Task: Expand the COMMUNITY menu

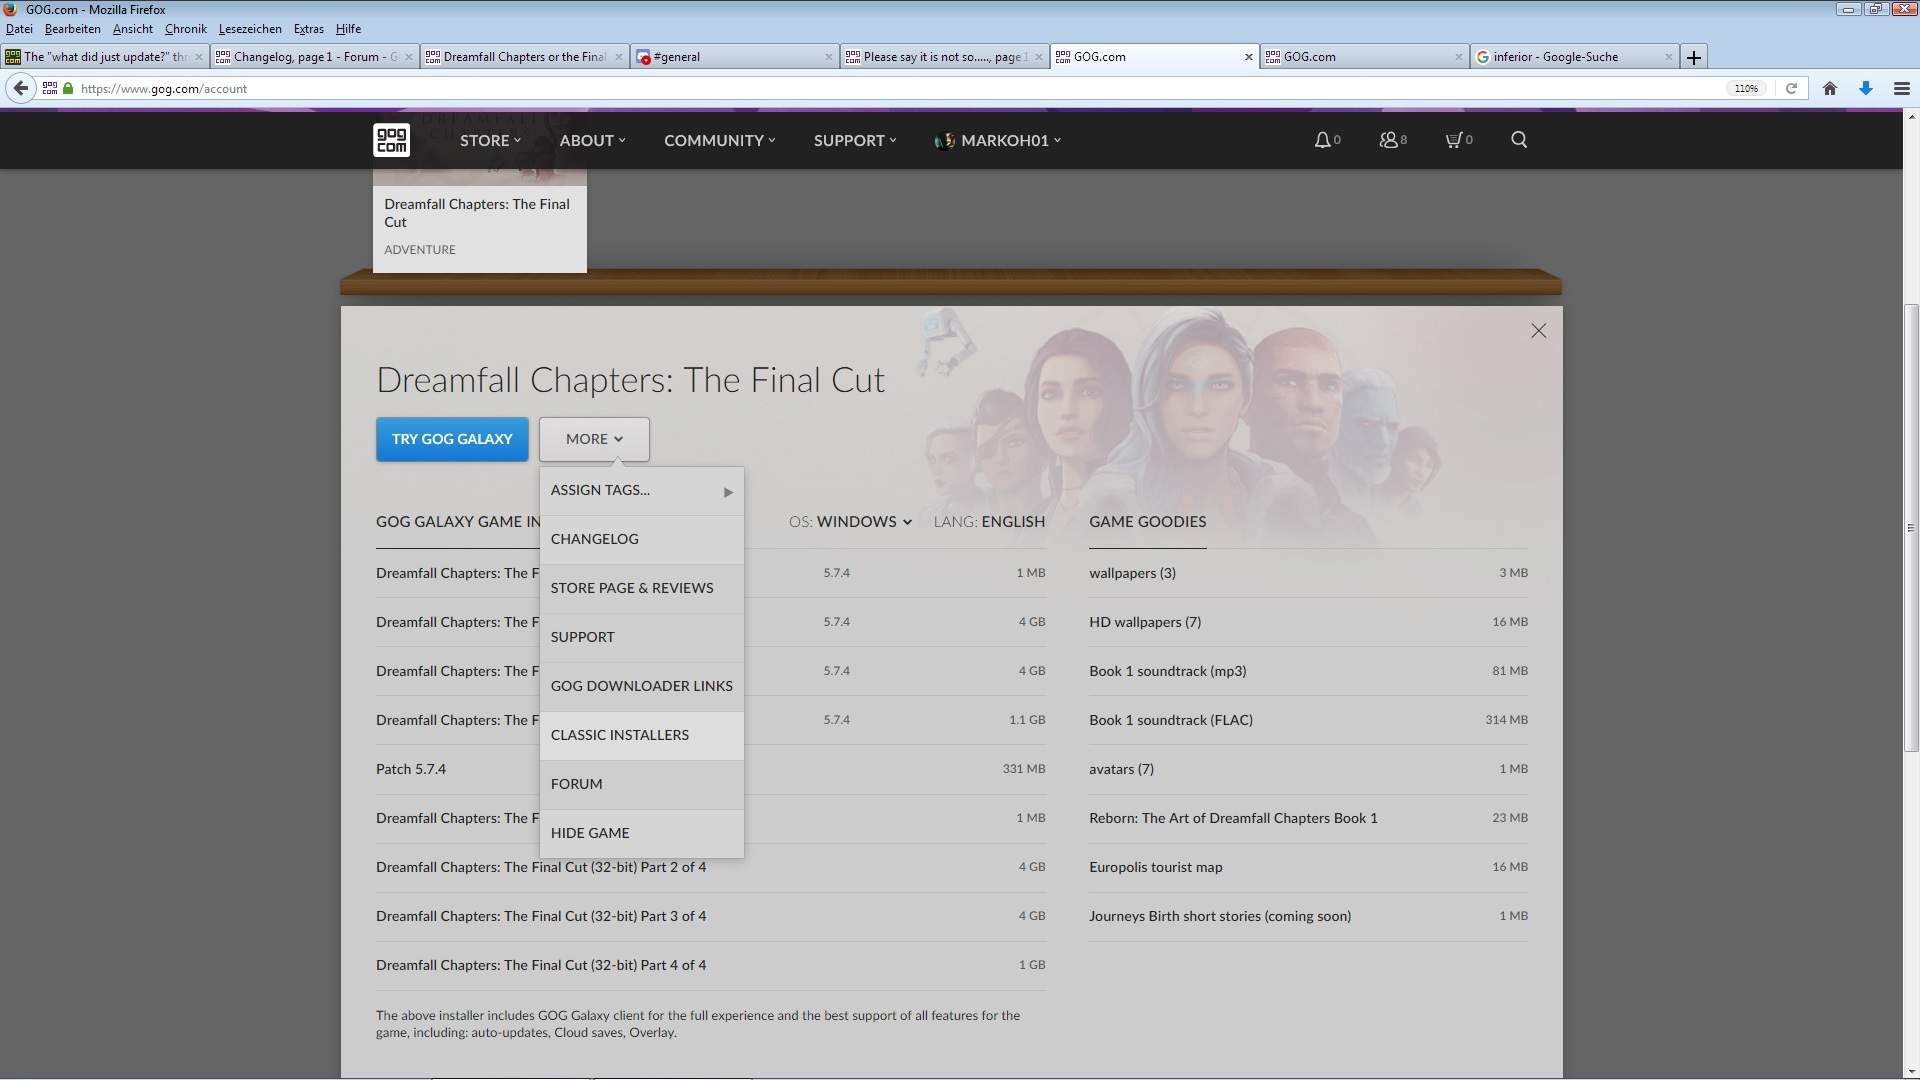Action: coord(719,141)
